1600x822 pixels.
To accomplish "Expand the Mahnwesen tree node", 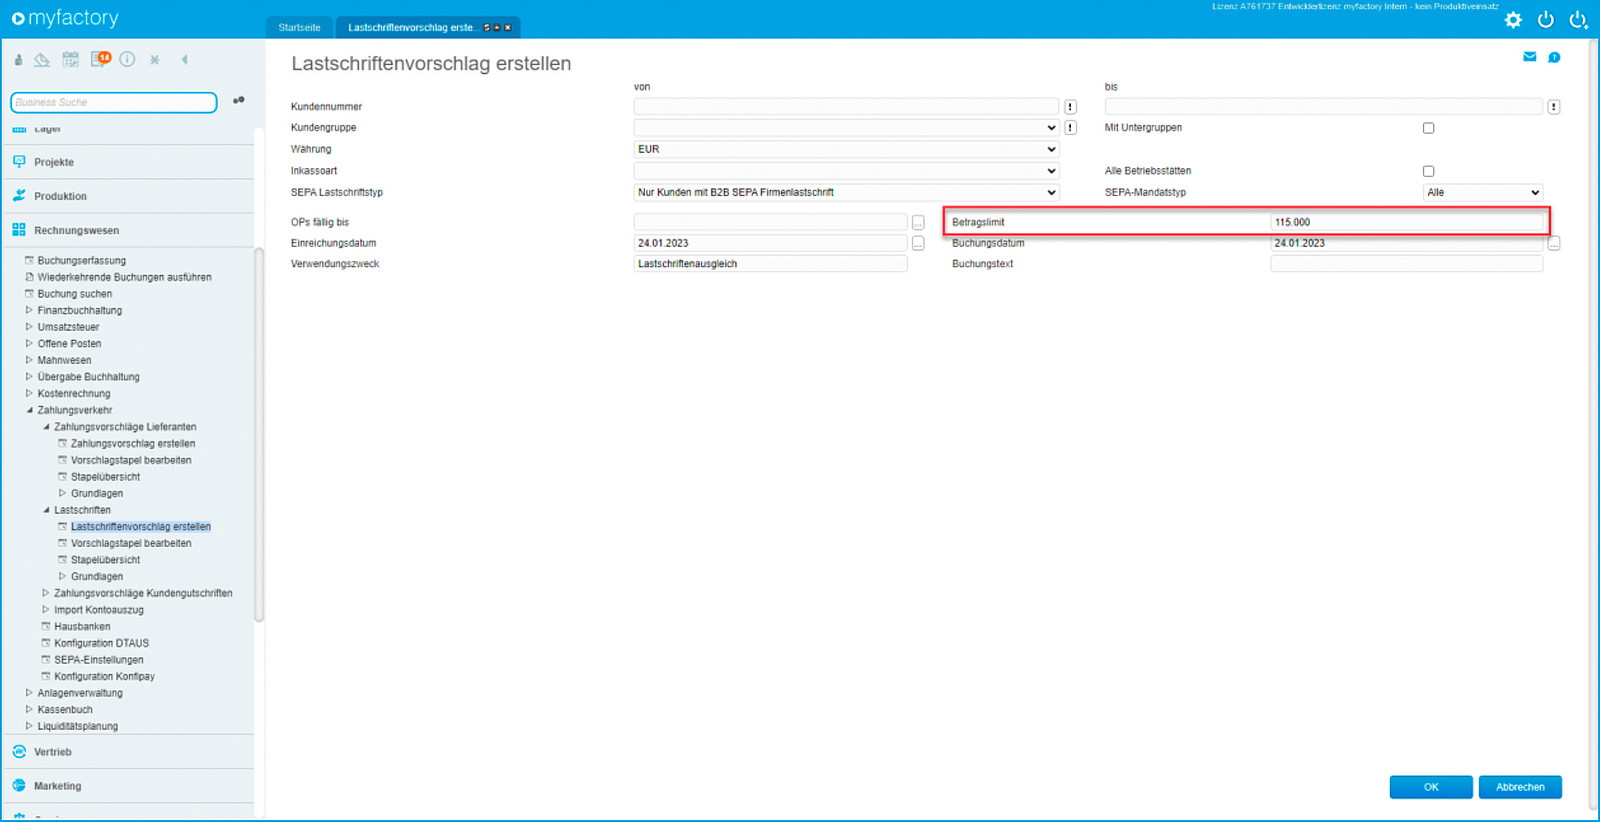I will pos(29,360).
